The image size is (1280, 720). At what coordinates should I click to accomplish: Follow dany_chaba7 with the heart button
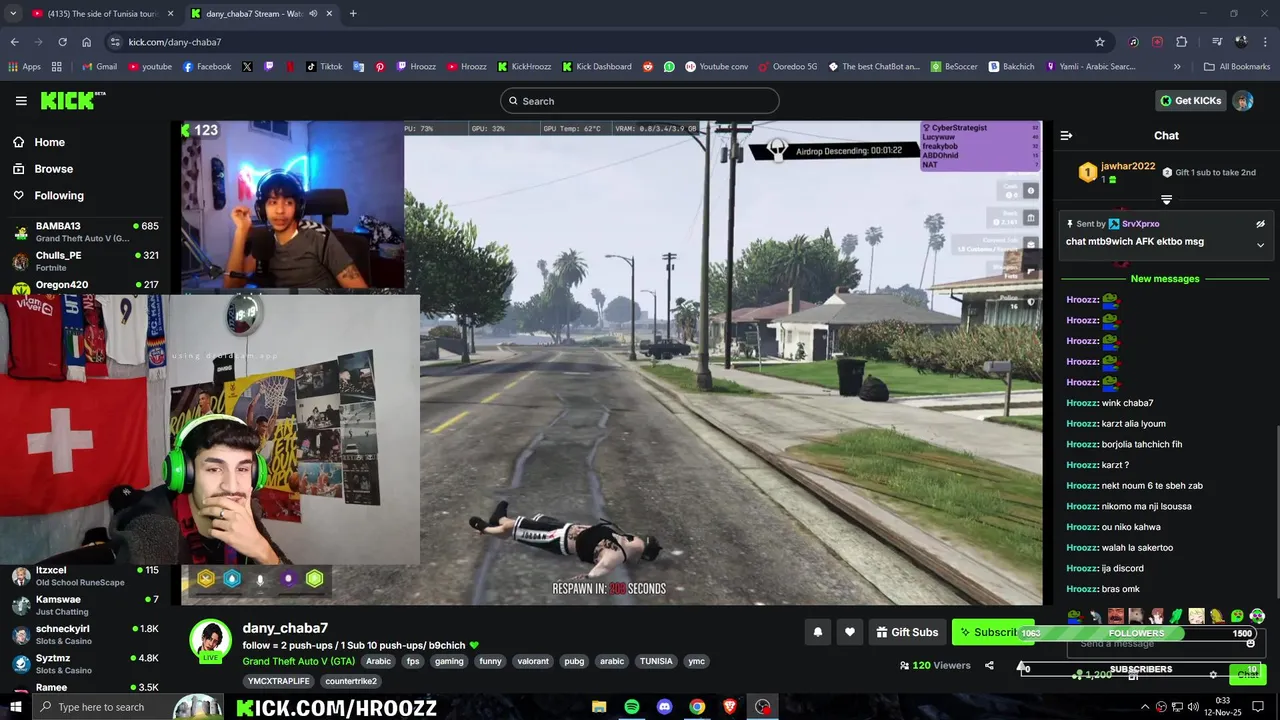(850, 632)
